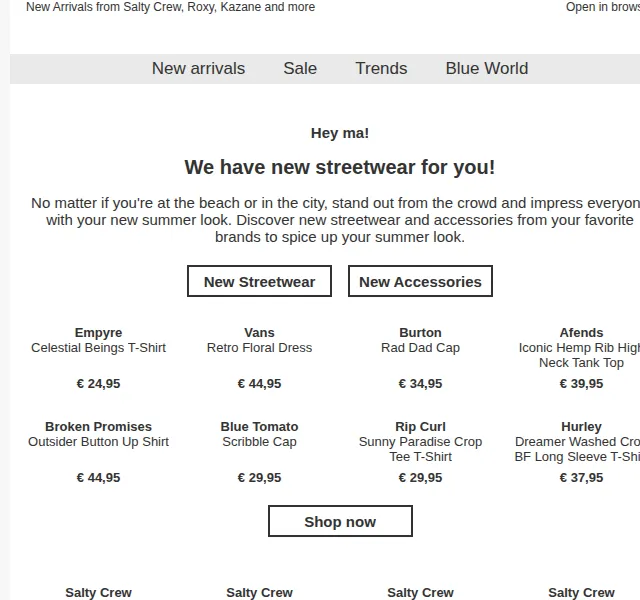The height and width of the screenshot is (600, 640).
Task: Click the € 44,95 price under Vans
Action: coord(260,384)
